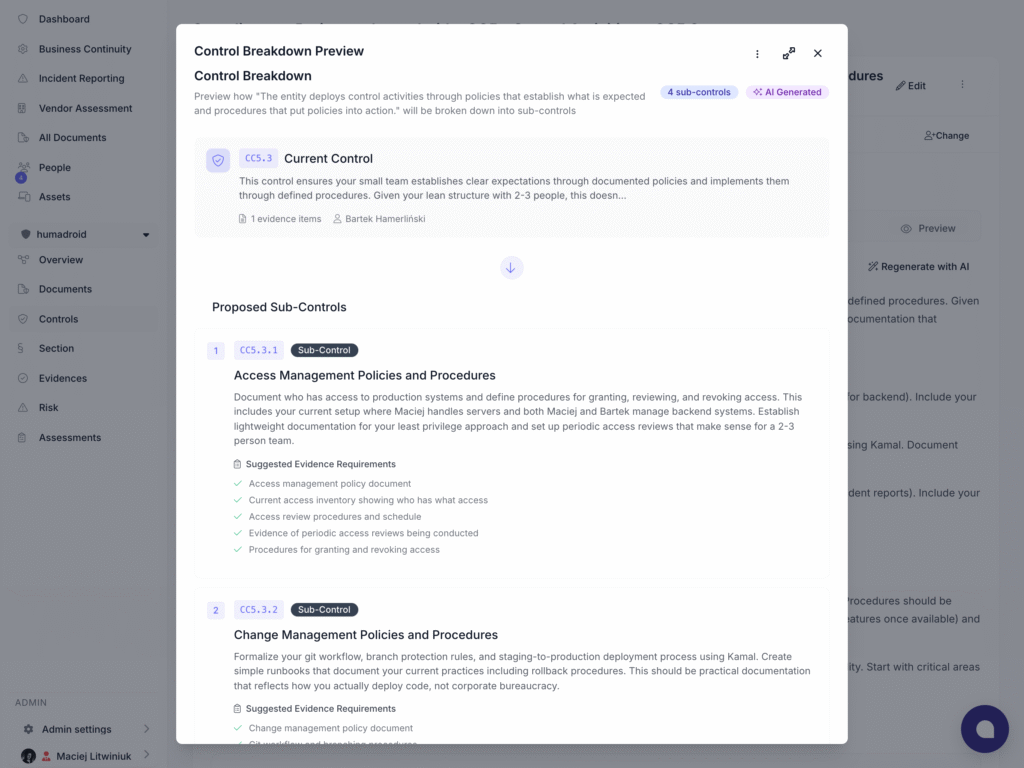This screenshot has width=1024, height=768.
Task: Click the Evidences check icon in sidebar
Action: tap(23, 378)
